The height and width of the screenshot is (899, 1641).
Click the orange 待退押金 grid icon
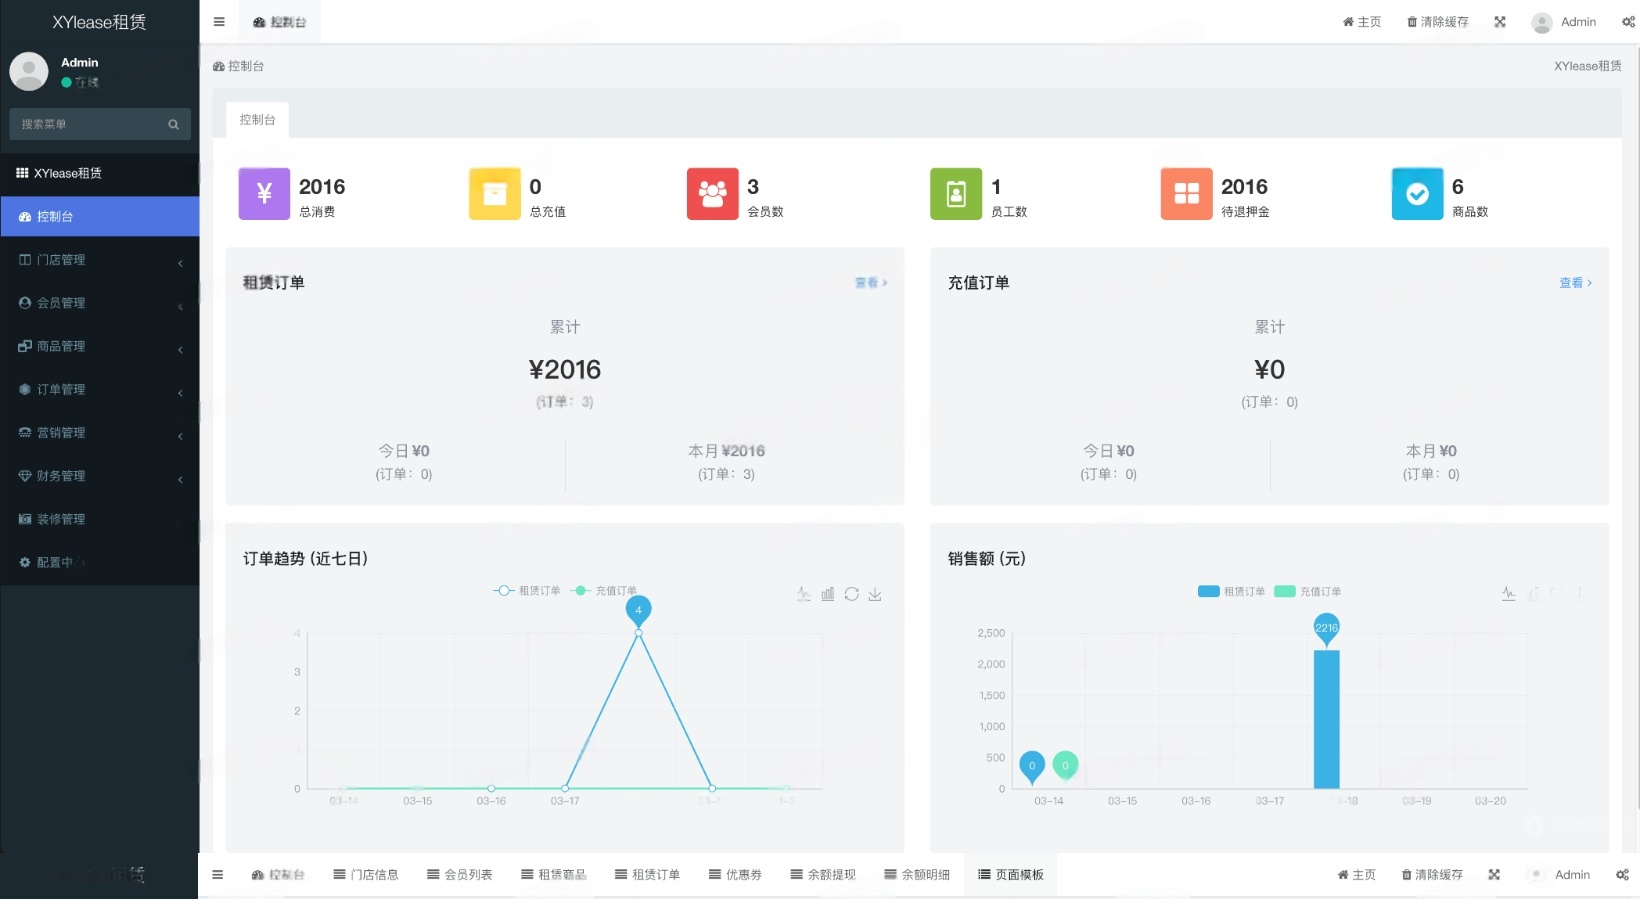tap(1186, 194)
